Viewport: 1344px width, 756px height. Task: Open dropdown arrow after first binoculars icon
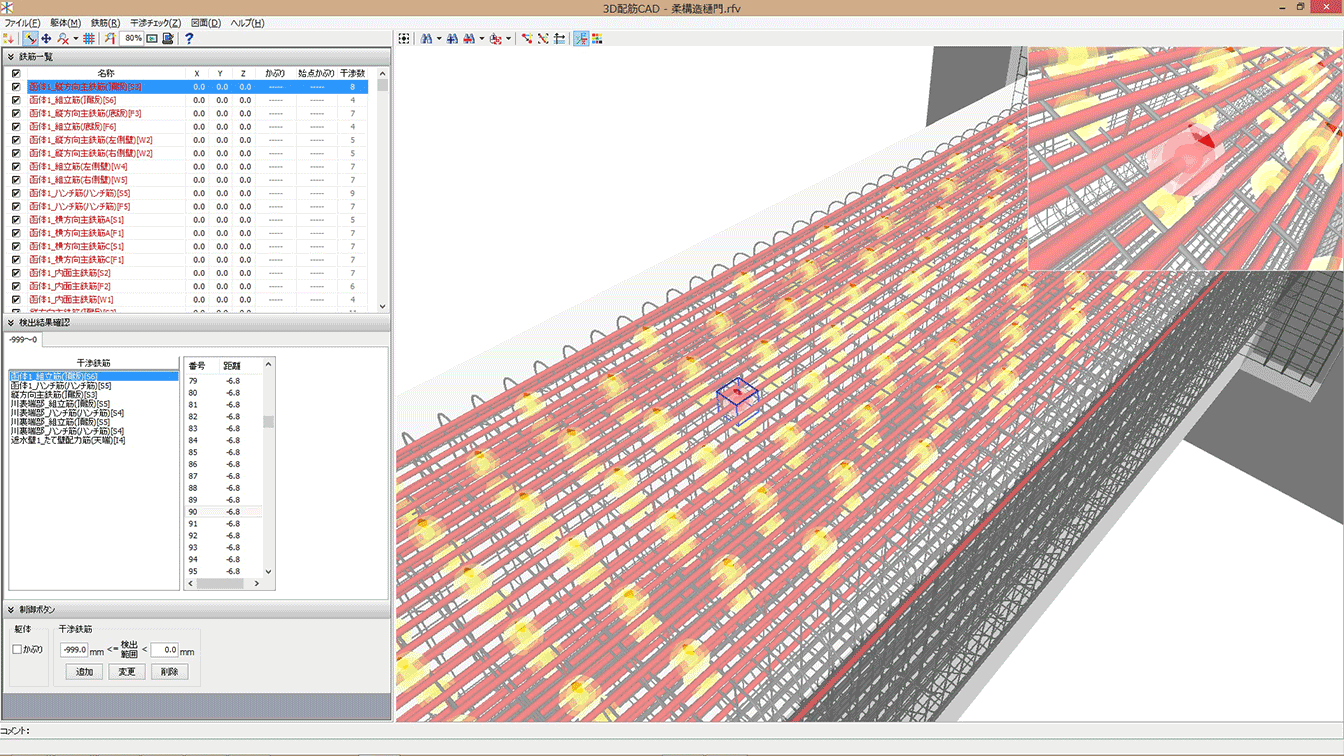(439, 39)
